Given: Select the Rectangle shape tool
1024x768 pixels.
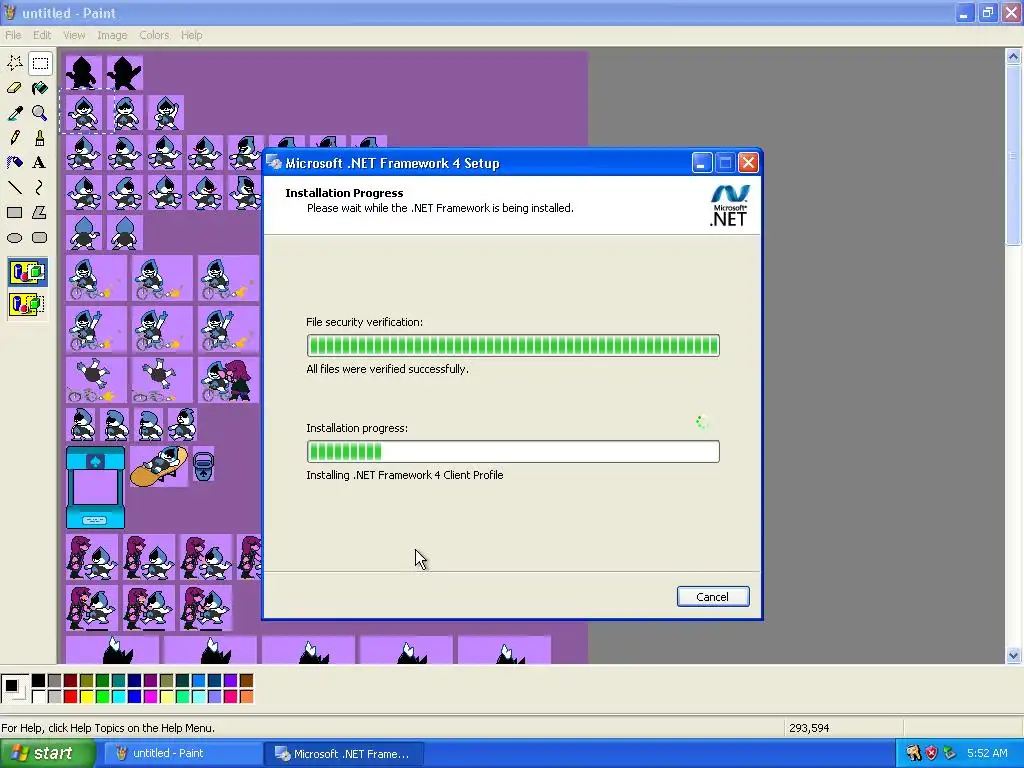Looking at the screenshot, I should [x=14, y=212].
